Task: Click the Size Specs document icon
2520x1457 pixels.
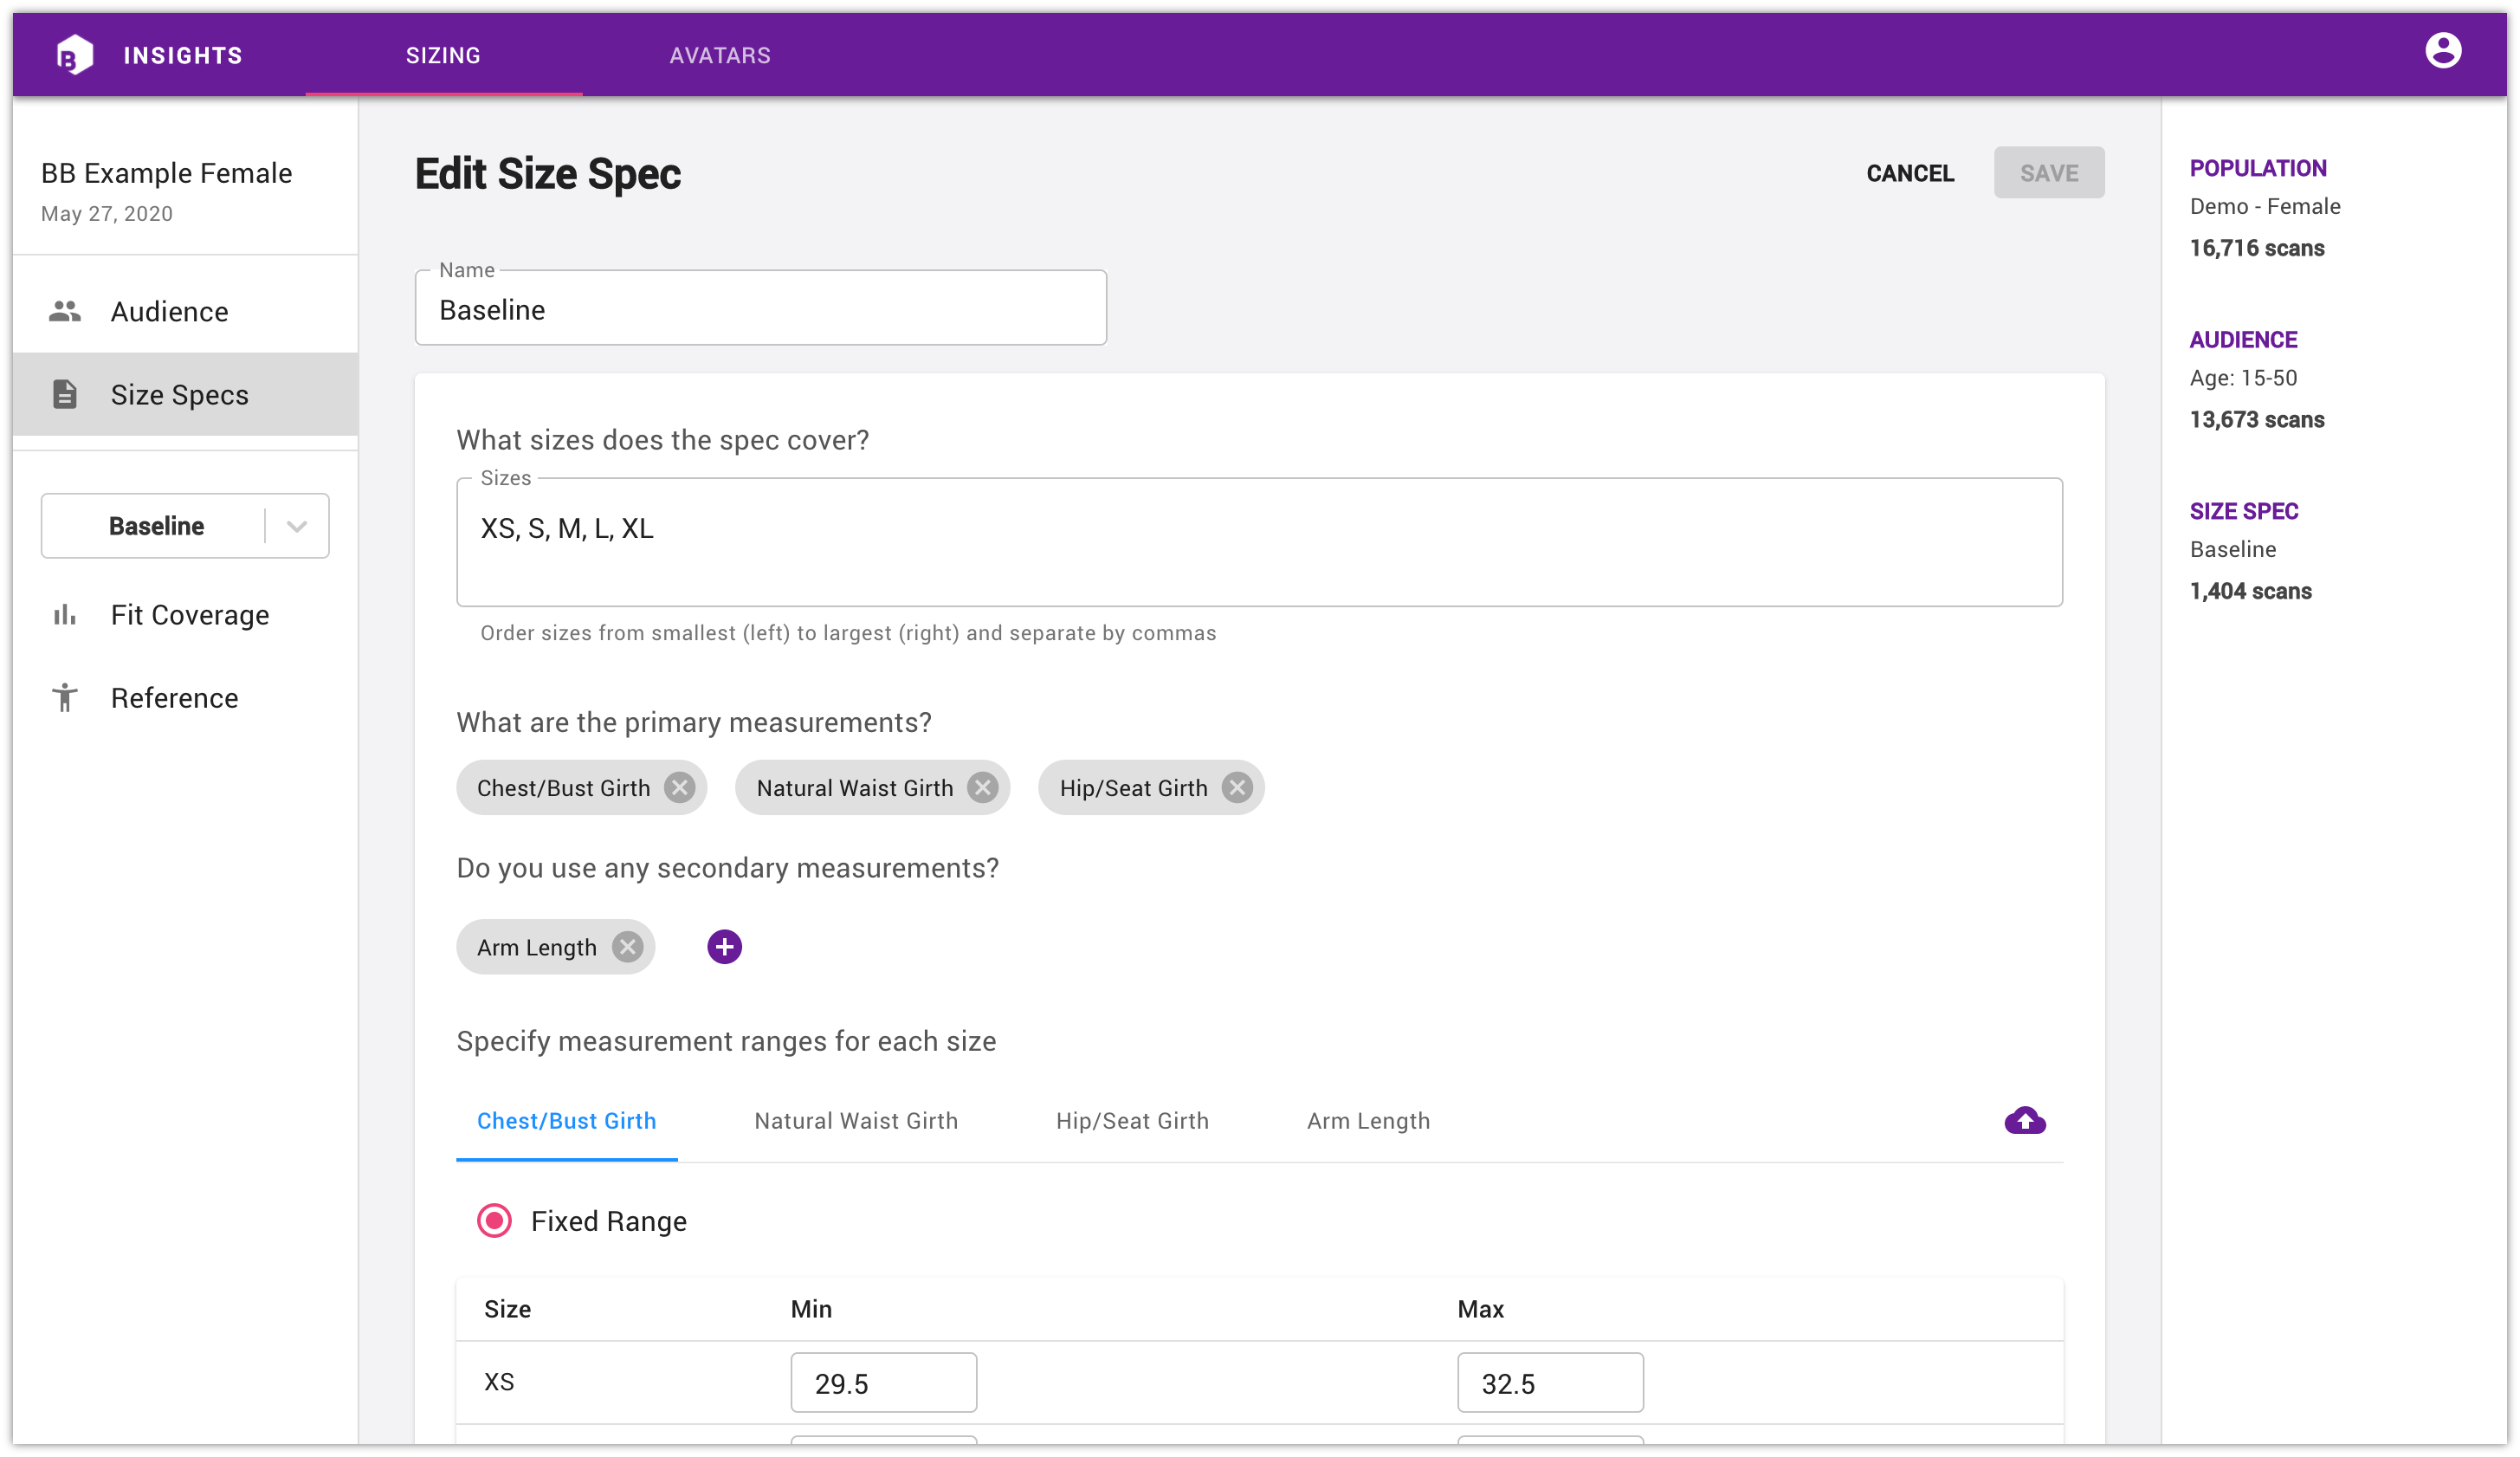Action: click(65, 394)
